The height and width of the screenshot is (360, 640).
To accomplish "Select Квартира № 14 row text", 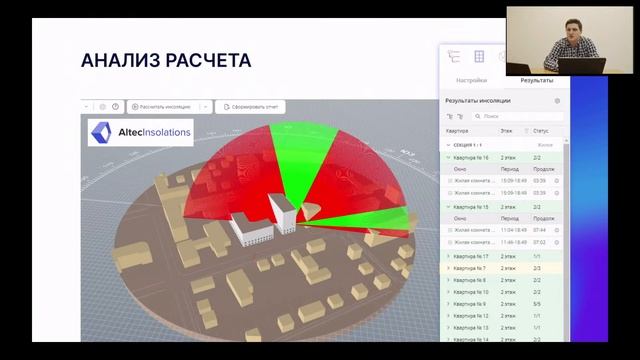I will (471, 339).
